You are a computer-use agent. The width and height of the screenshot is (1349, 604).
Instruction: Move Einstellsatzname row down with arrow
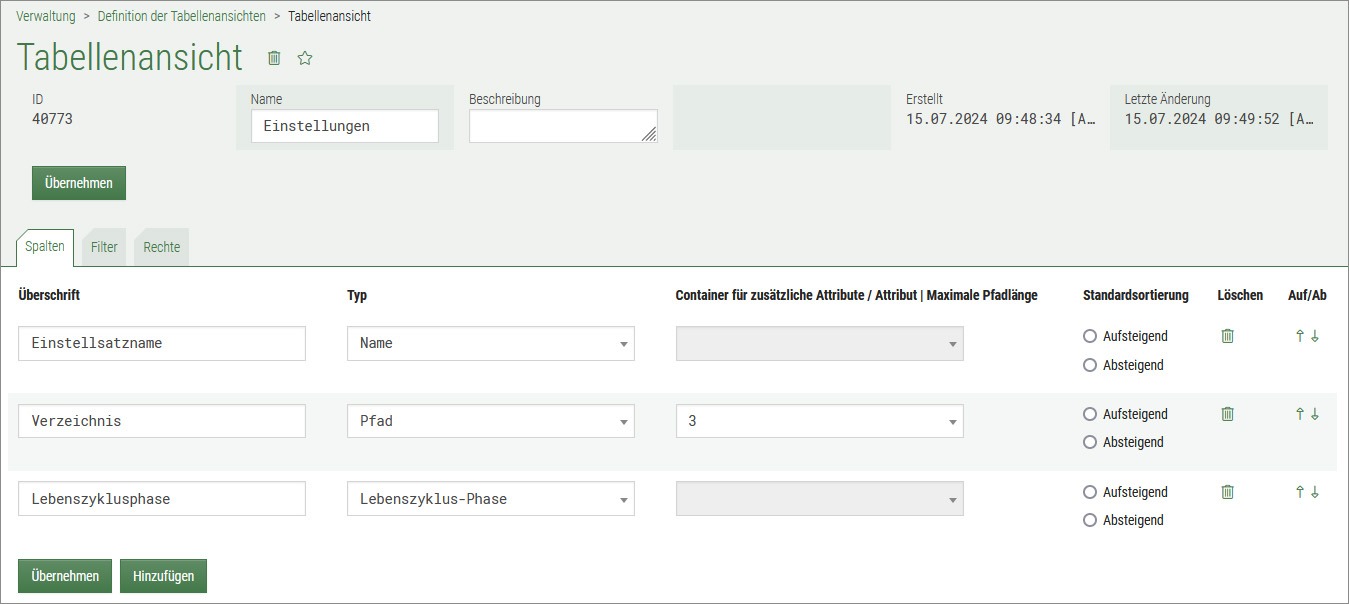coord(1315,336)
